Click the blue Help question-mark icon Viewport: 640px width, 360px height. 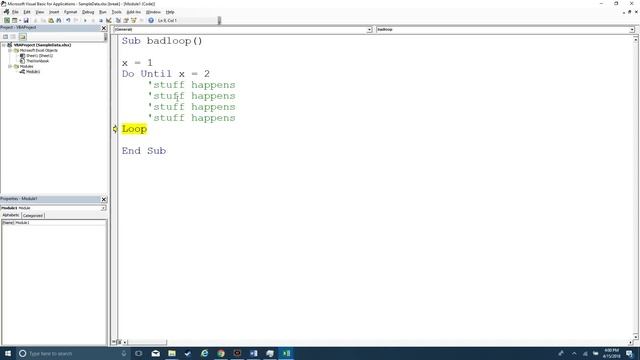(151, 20)
